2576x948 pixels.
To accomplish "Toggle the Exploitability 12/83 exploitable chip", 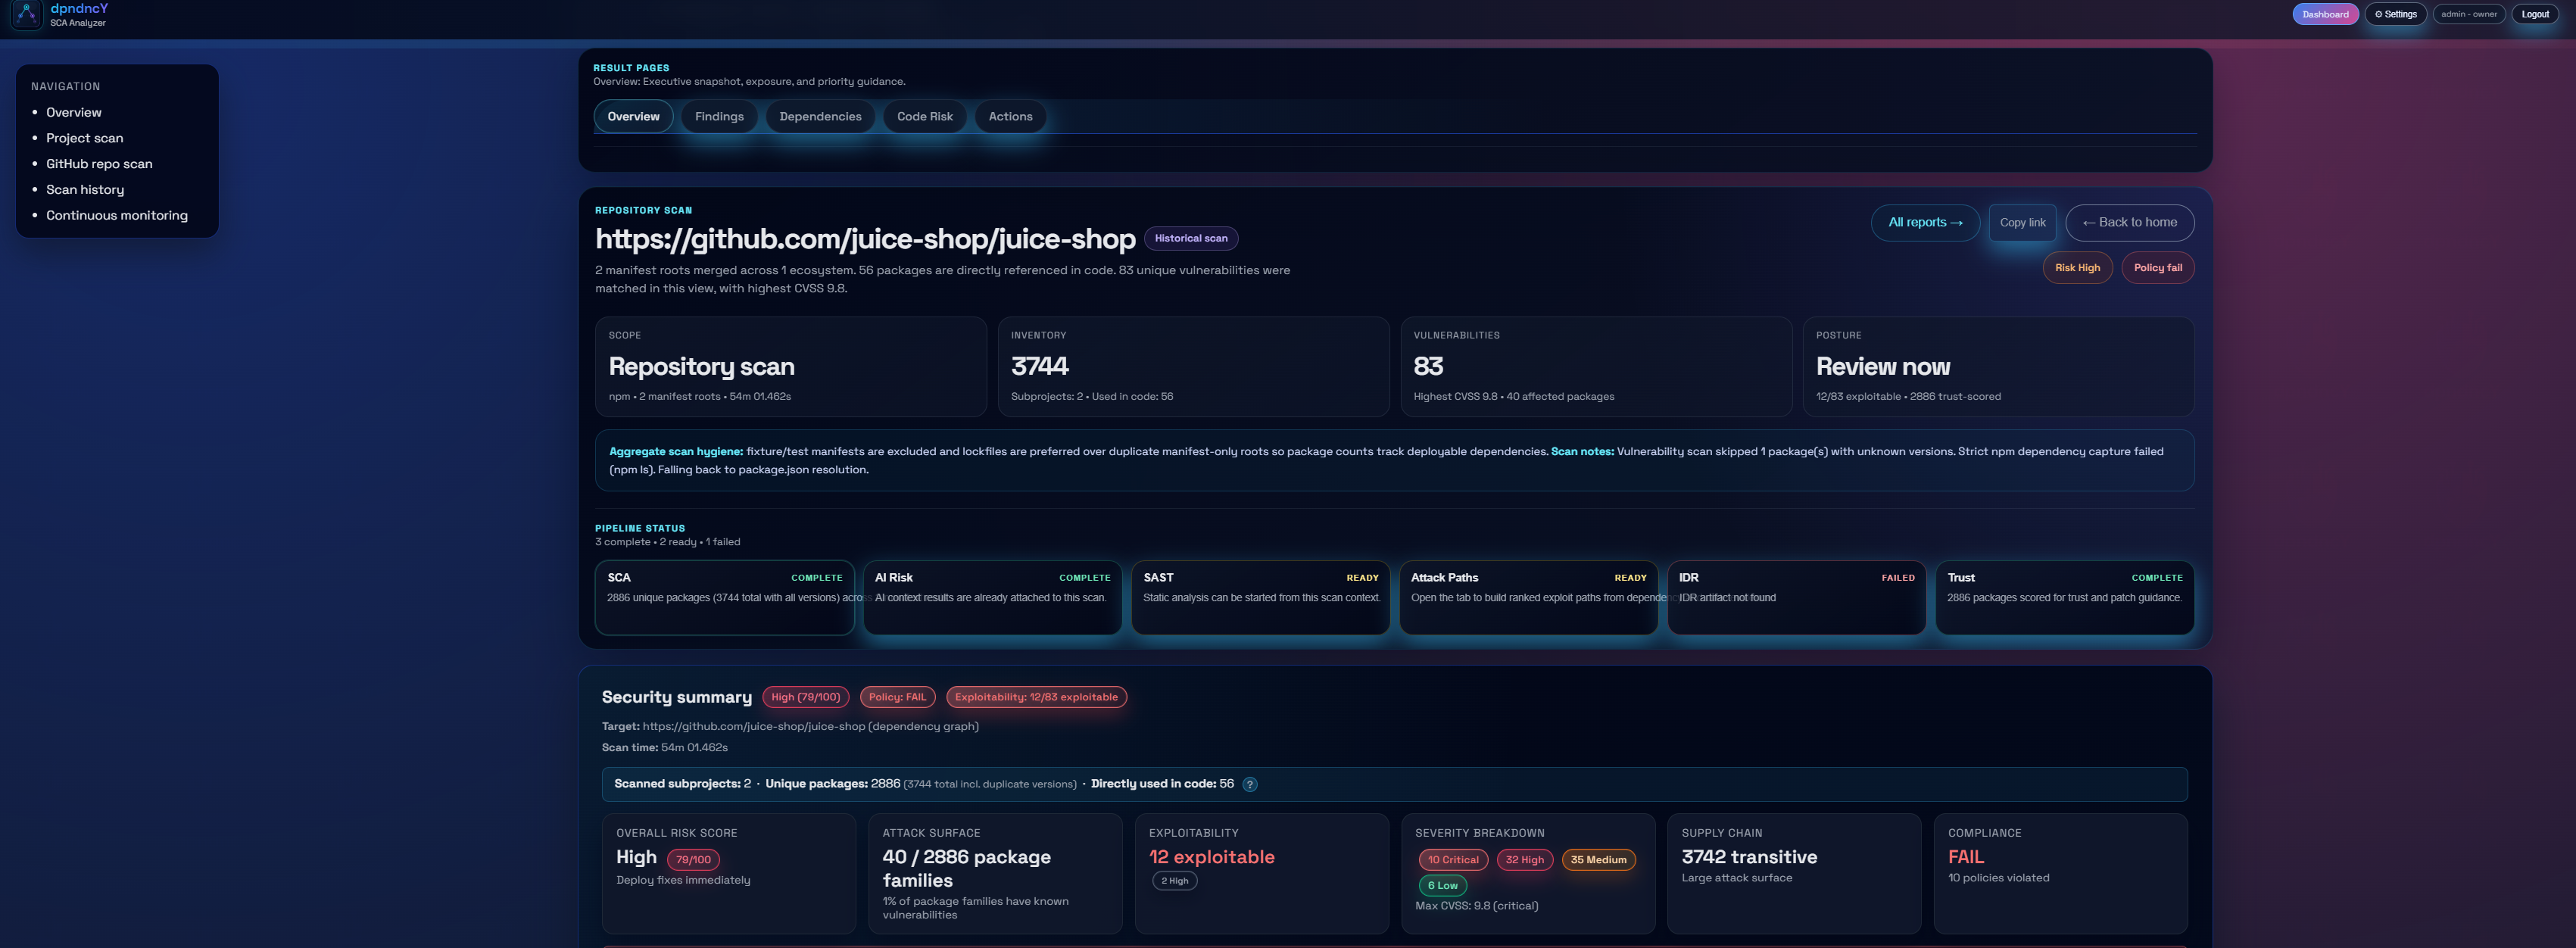I will 1036,697.
